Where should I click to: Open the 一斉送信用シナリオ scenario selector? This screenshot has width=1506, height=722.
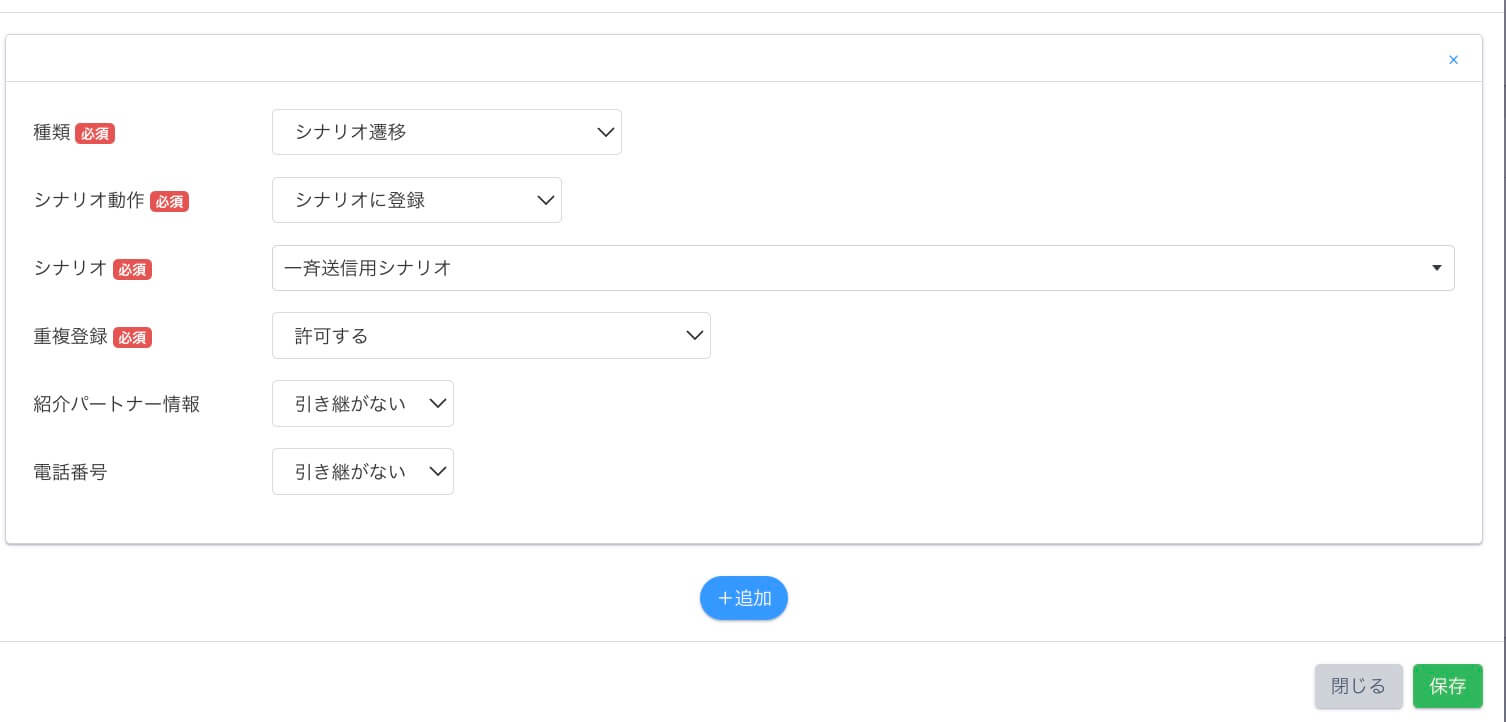coord(863,268)
